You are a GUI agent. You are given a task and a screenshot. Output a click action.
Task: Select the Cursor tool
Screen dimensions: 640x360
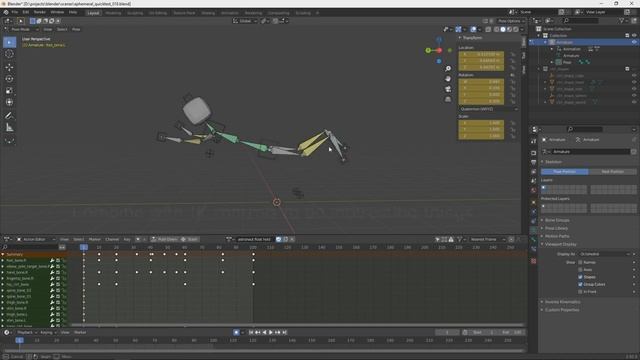(9, 54)
